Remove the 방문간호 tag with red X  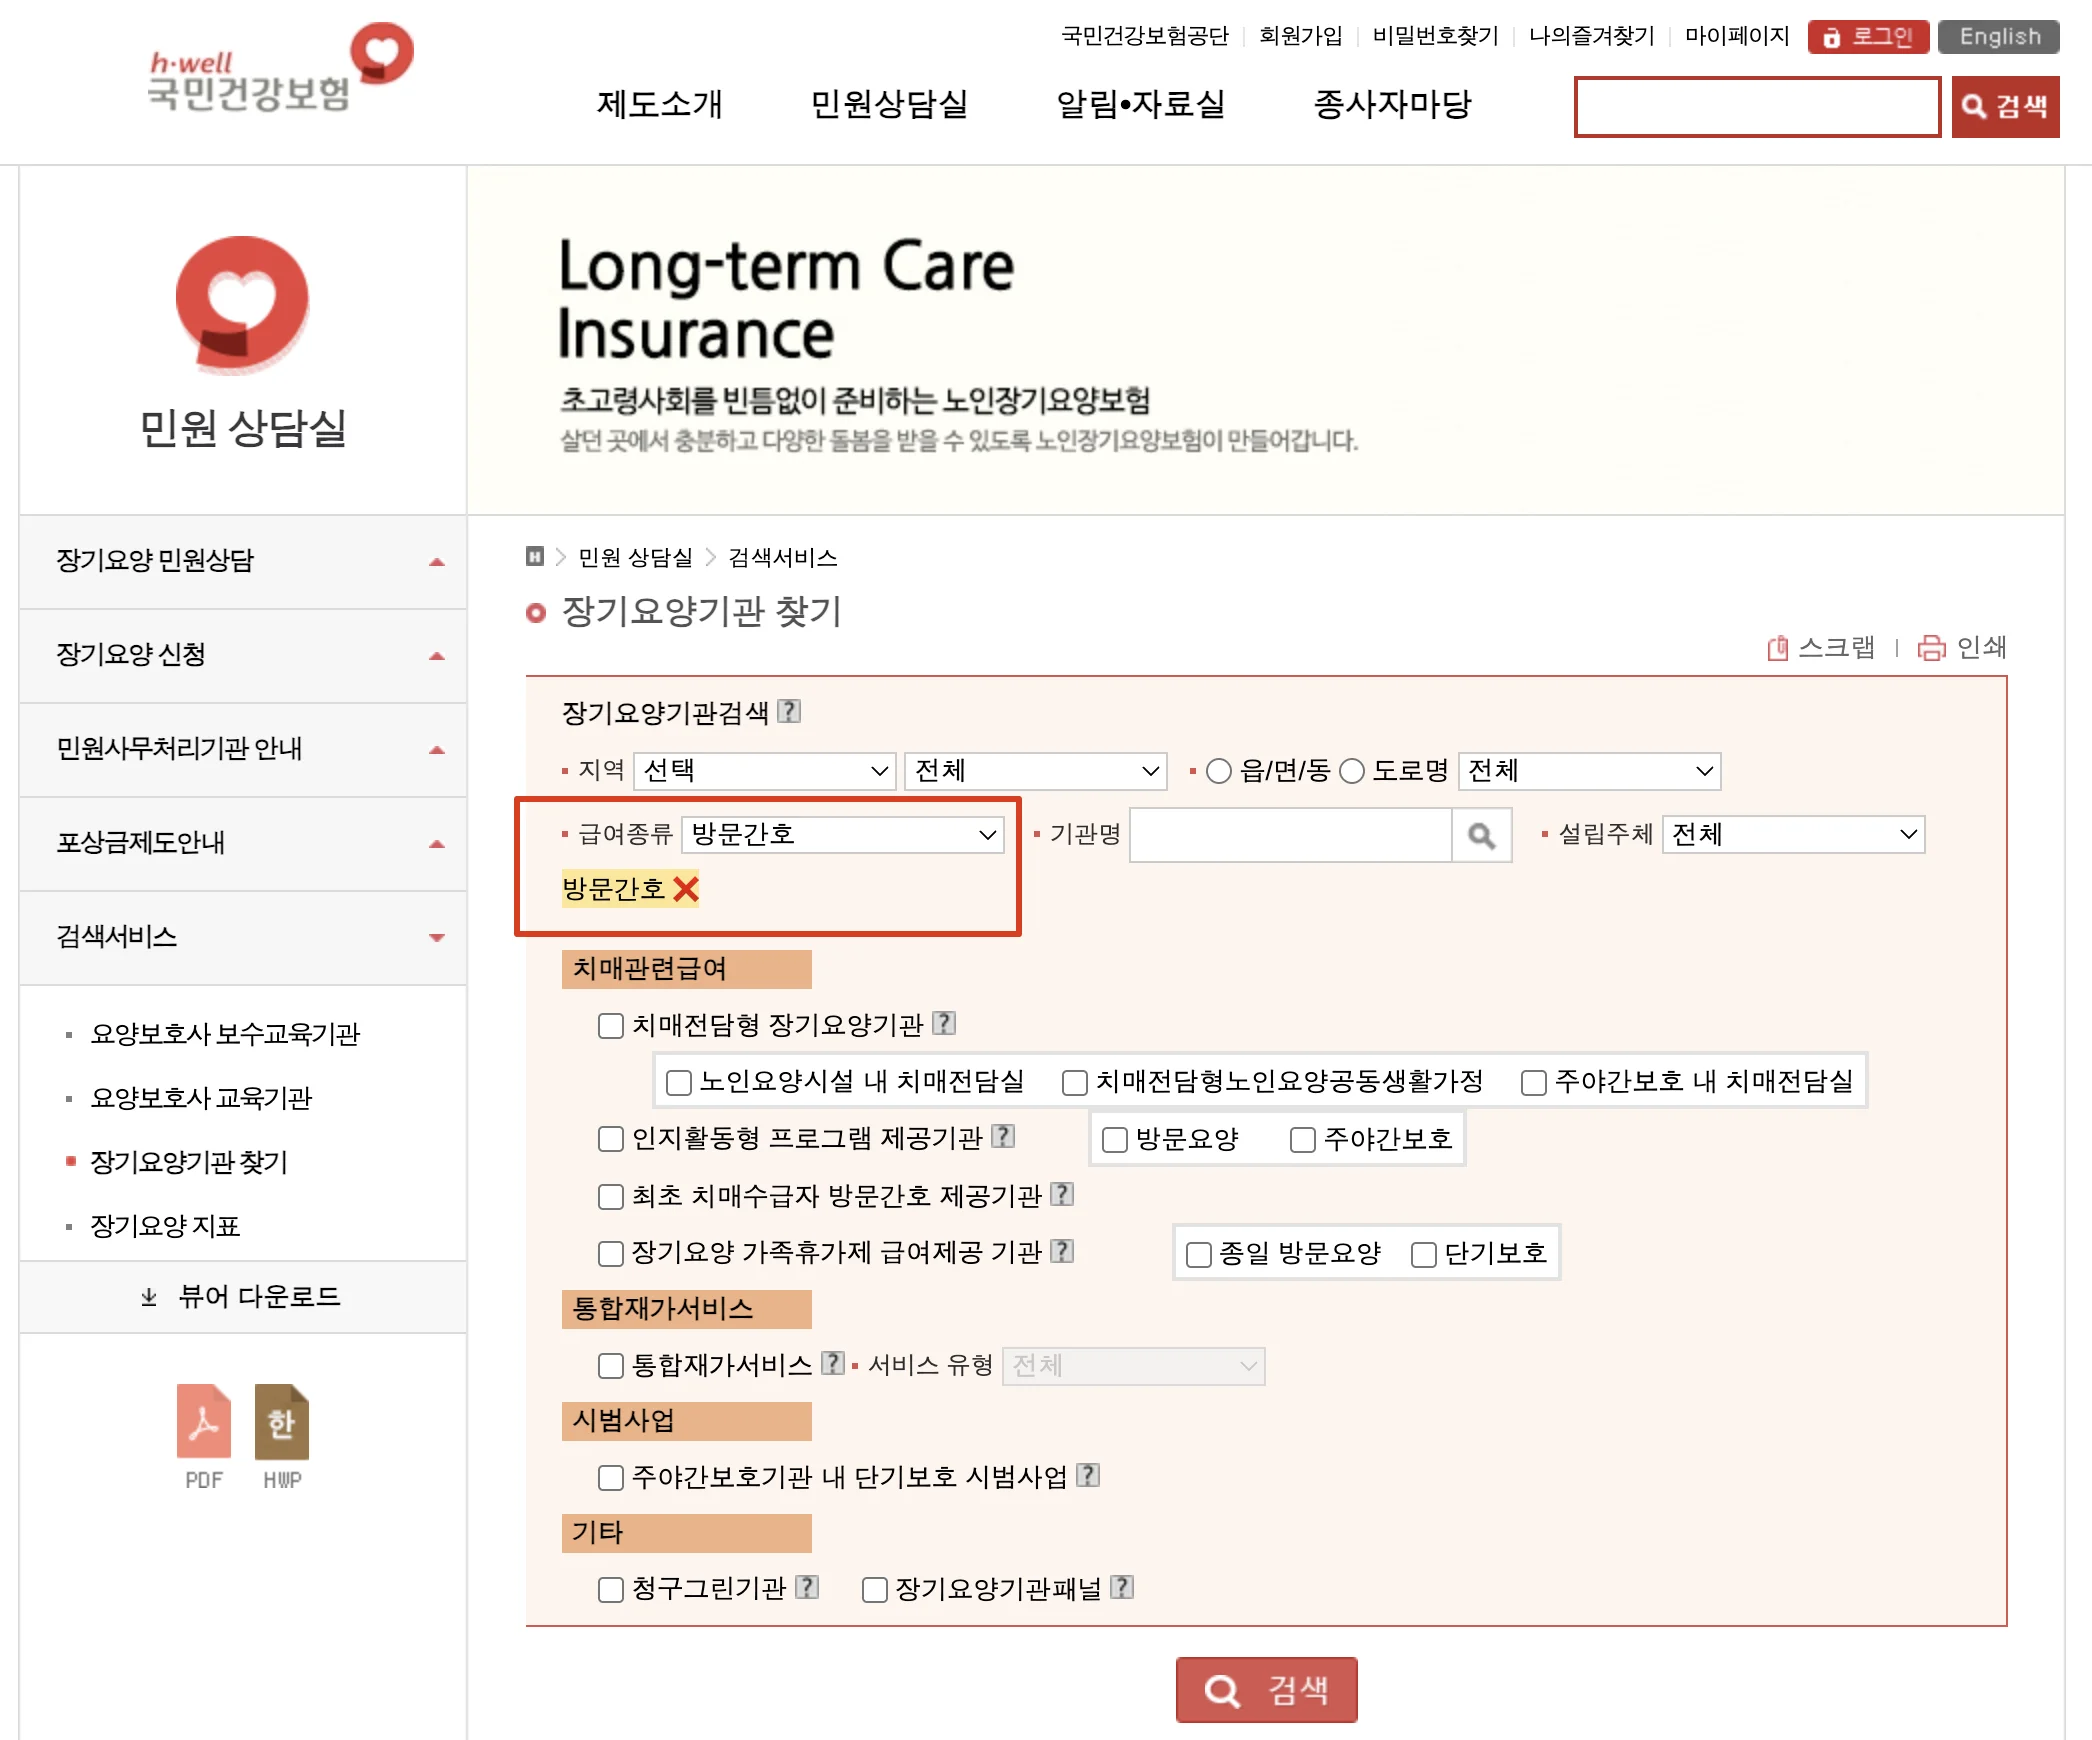click(686, 889)
